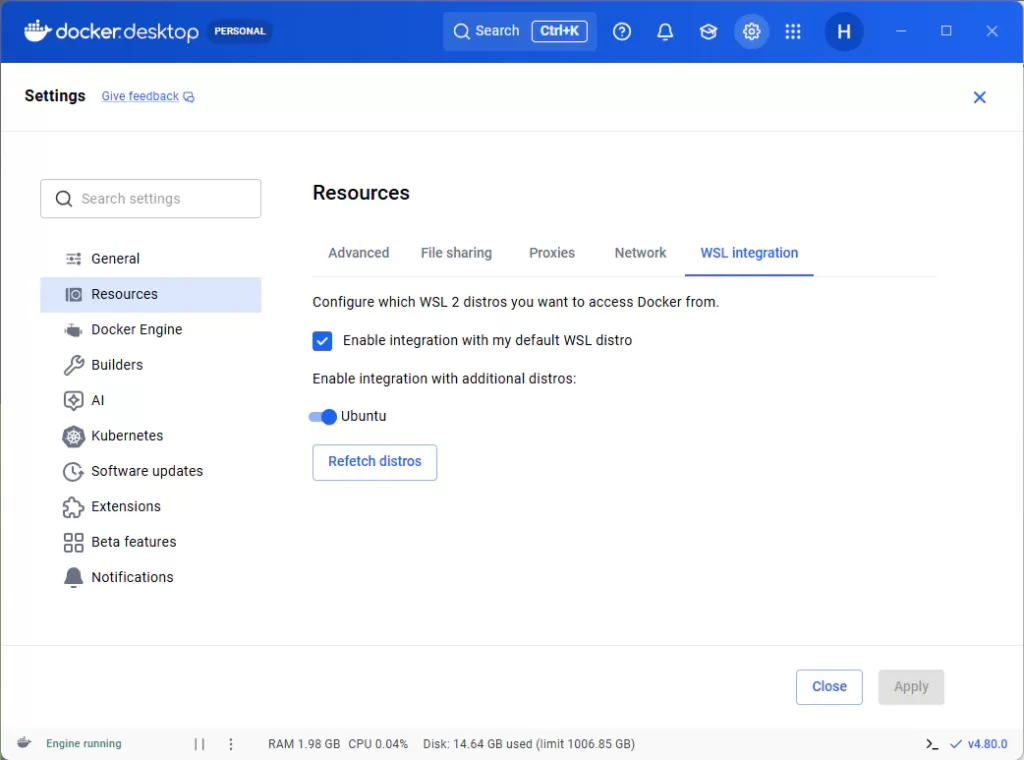Click the Engine running status text
This screenshot has width=1024, height=760.
pos(84,743)
